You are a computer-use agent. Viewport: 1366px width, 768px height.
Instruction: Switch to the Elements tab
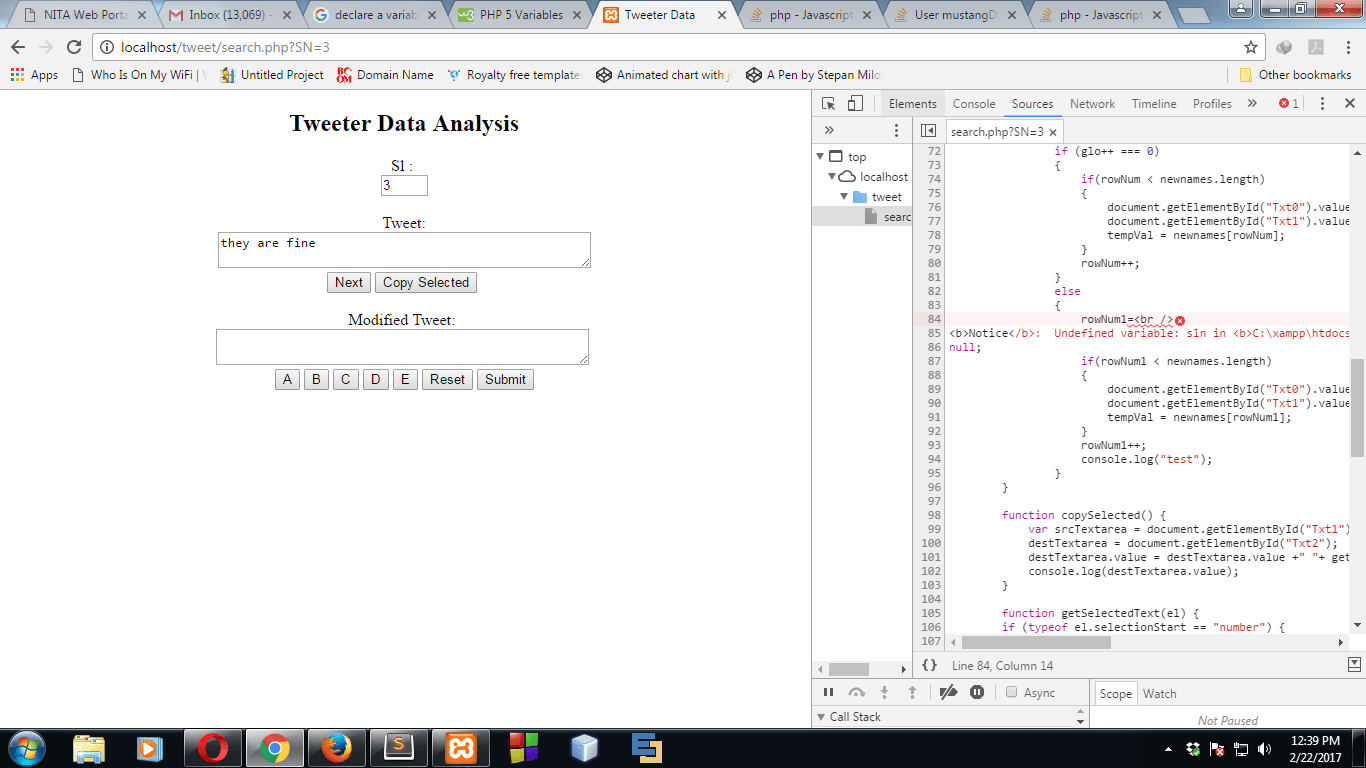[912, 103]
